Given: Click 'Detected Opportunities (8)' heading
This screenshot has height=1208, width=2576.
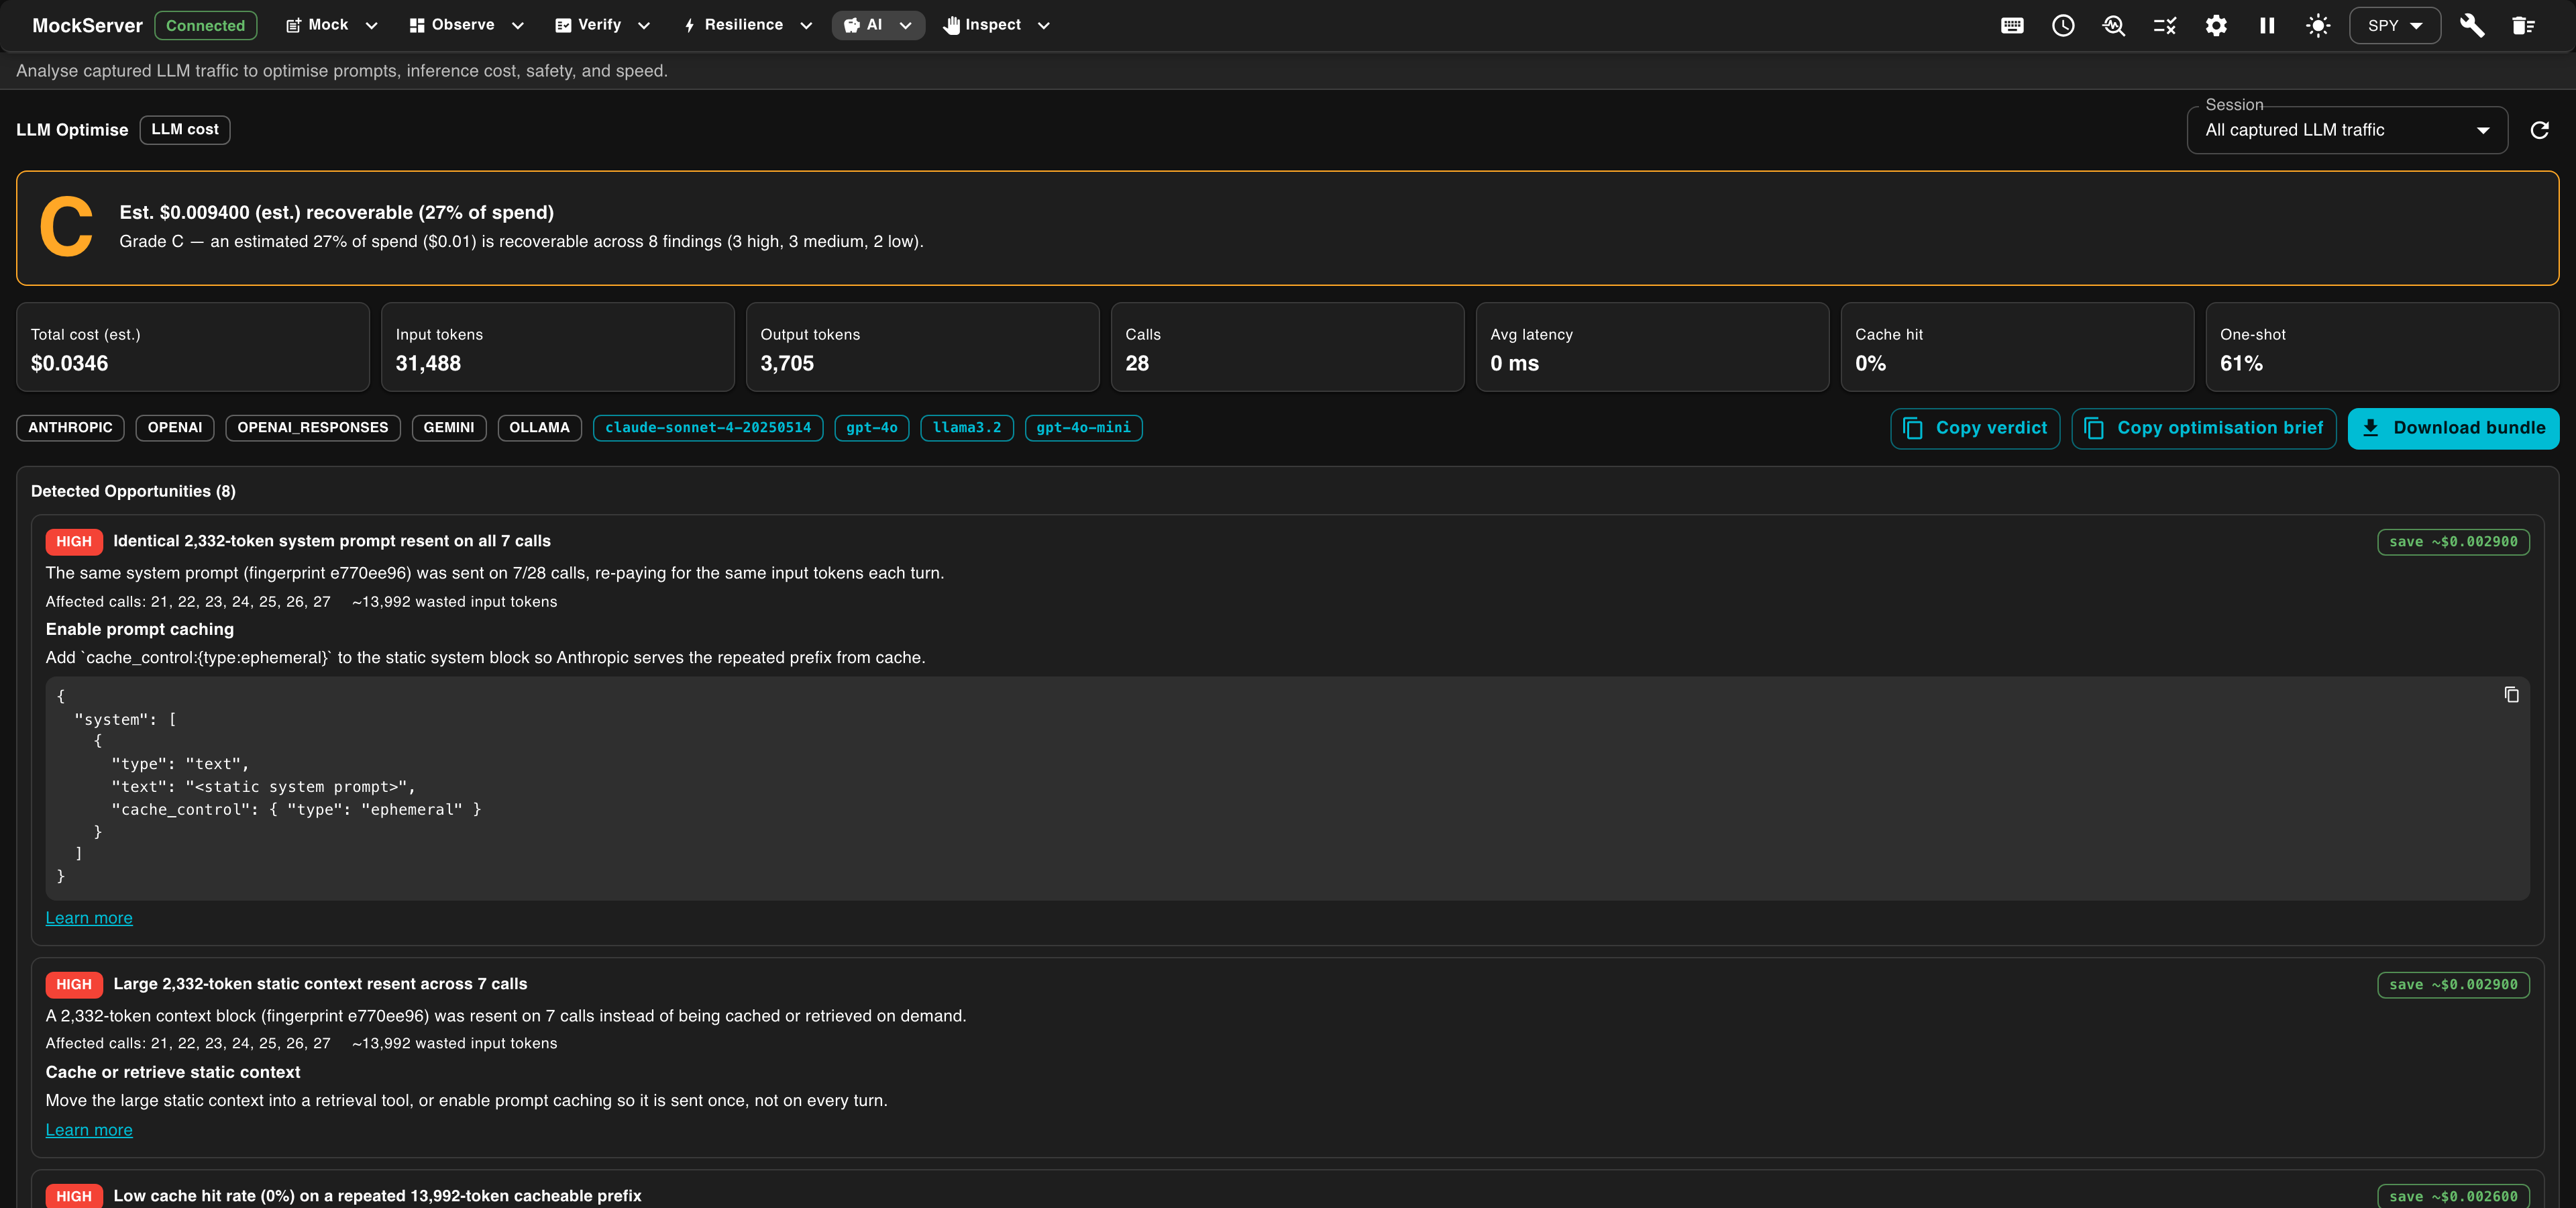Looking at the screenshot, I should (133, 491).
